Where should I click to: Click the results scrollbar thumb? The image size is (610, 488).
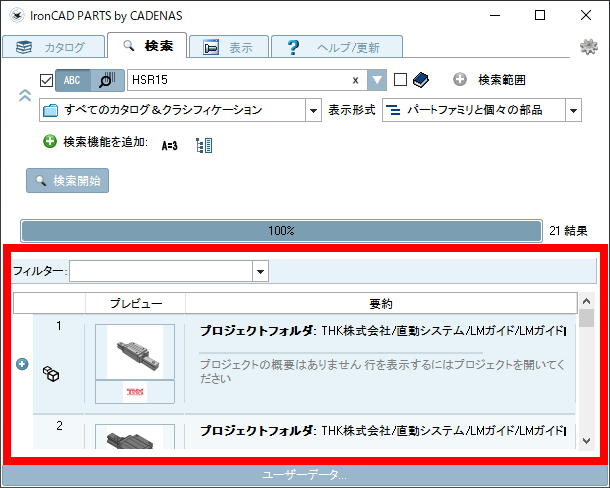point(587,318)
